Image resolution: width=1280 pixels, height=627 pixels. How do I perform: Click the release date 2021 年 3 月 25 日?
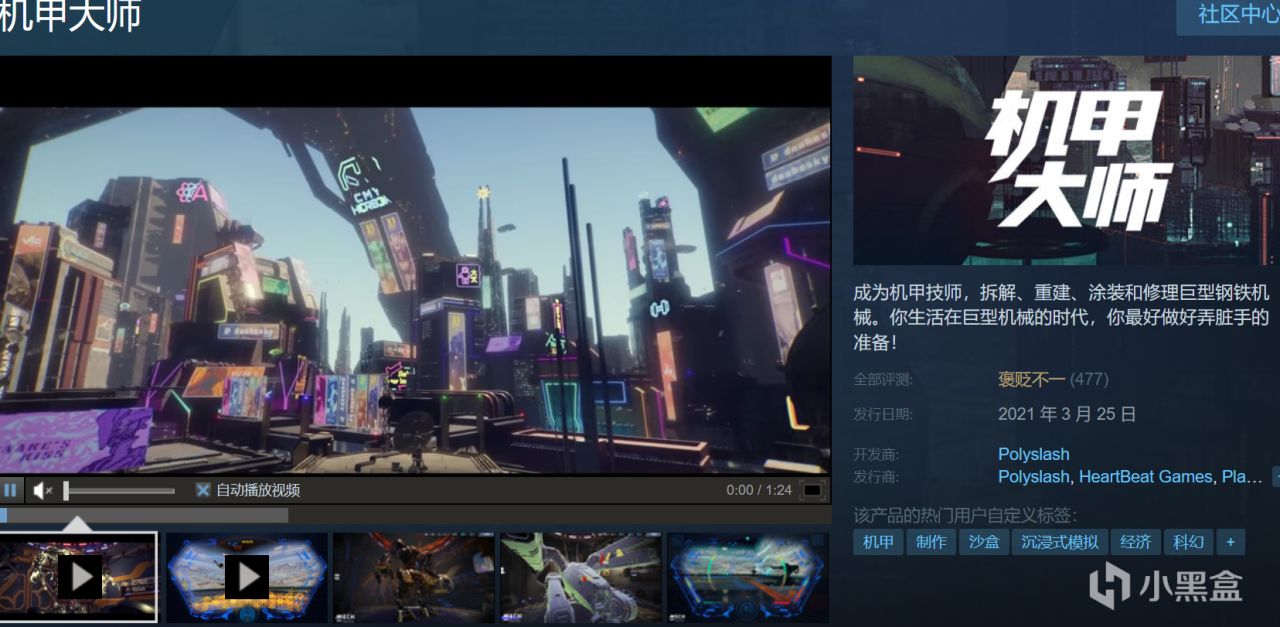1067,414
